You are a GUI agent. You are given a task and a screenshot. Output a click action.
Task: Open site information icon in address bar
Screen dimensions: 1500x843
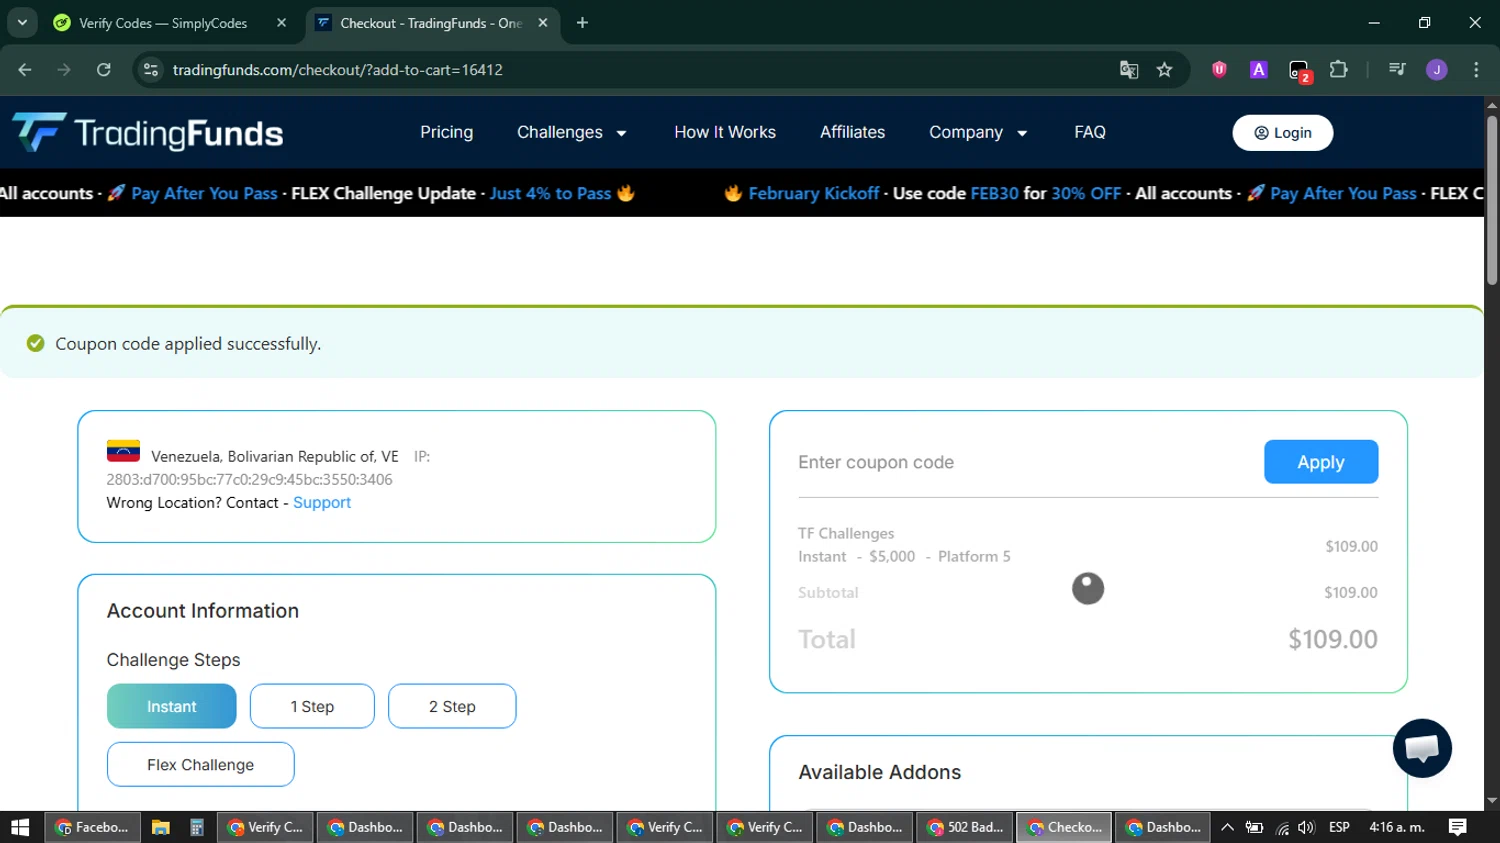coord(151,70)
